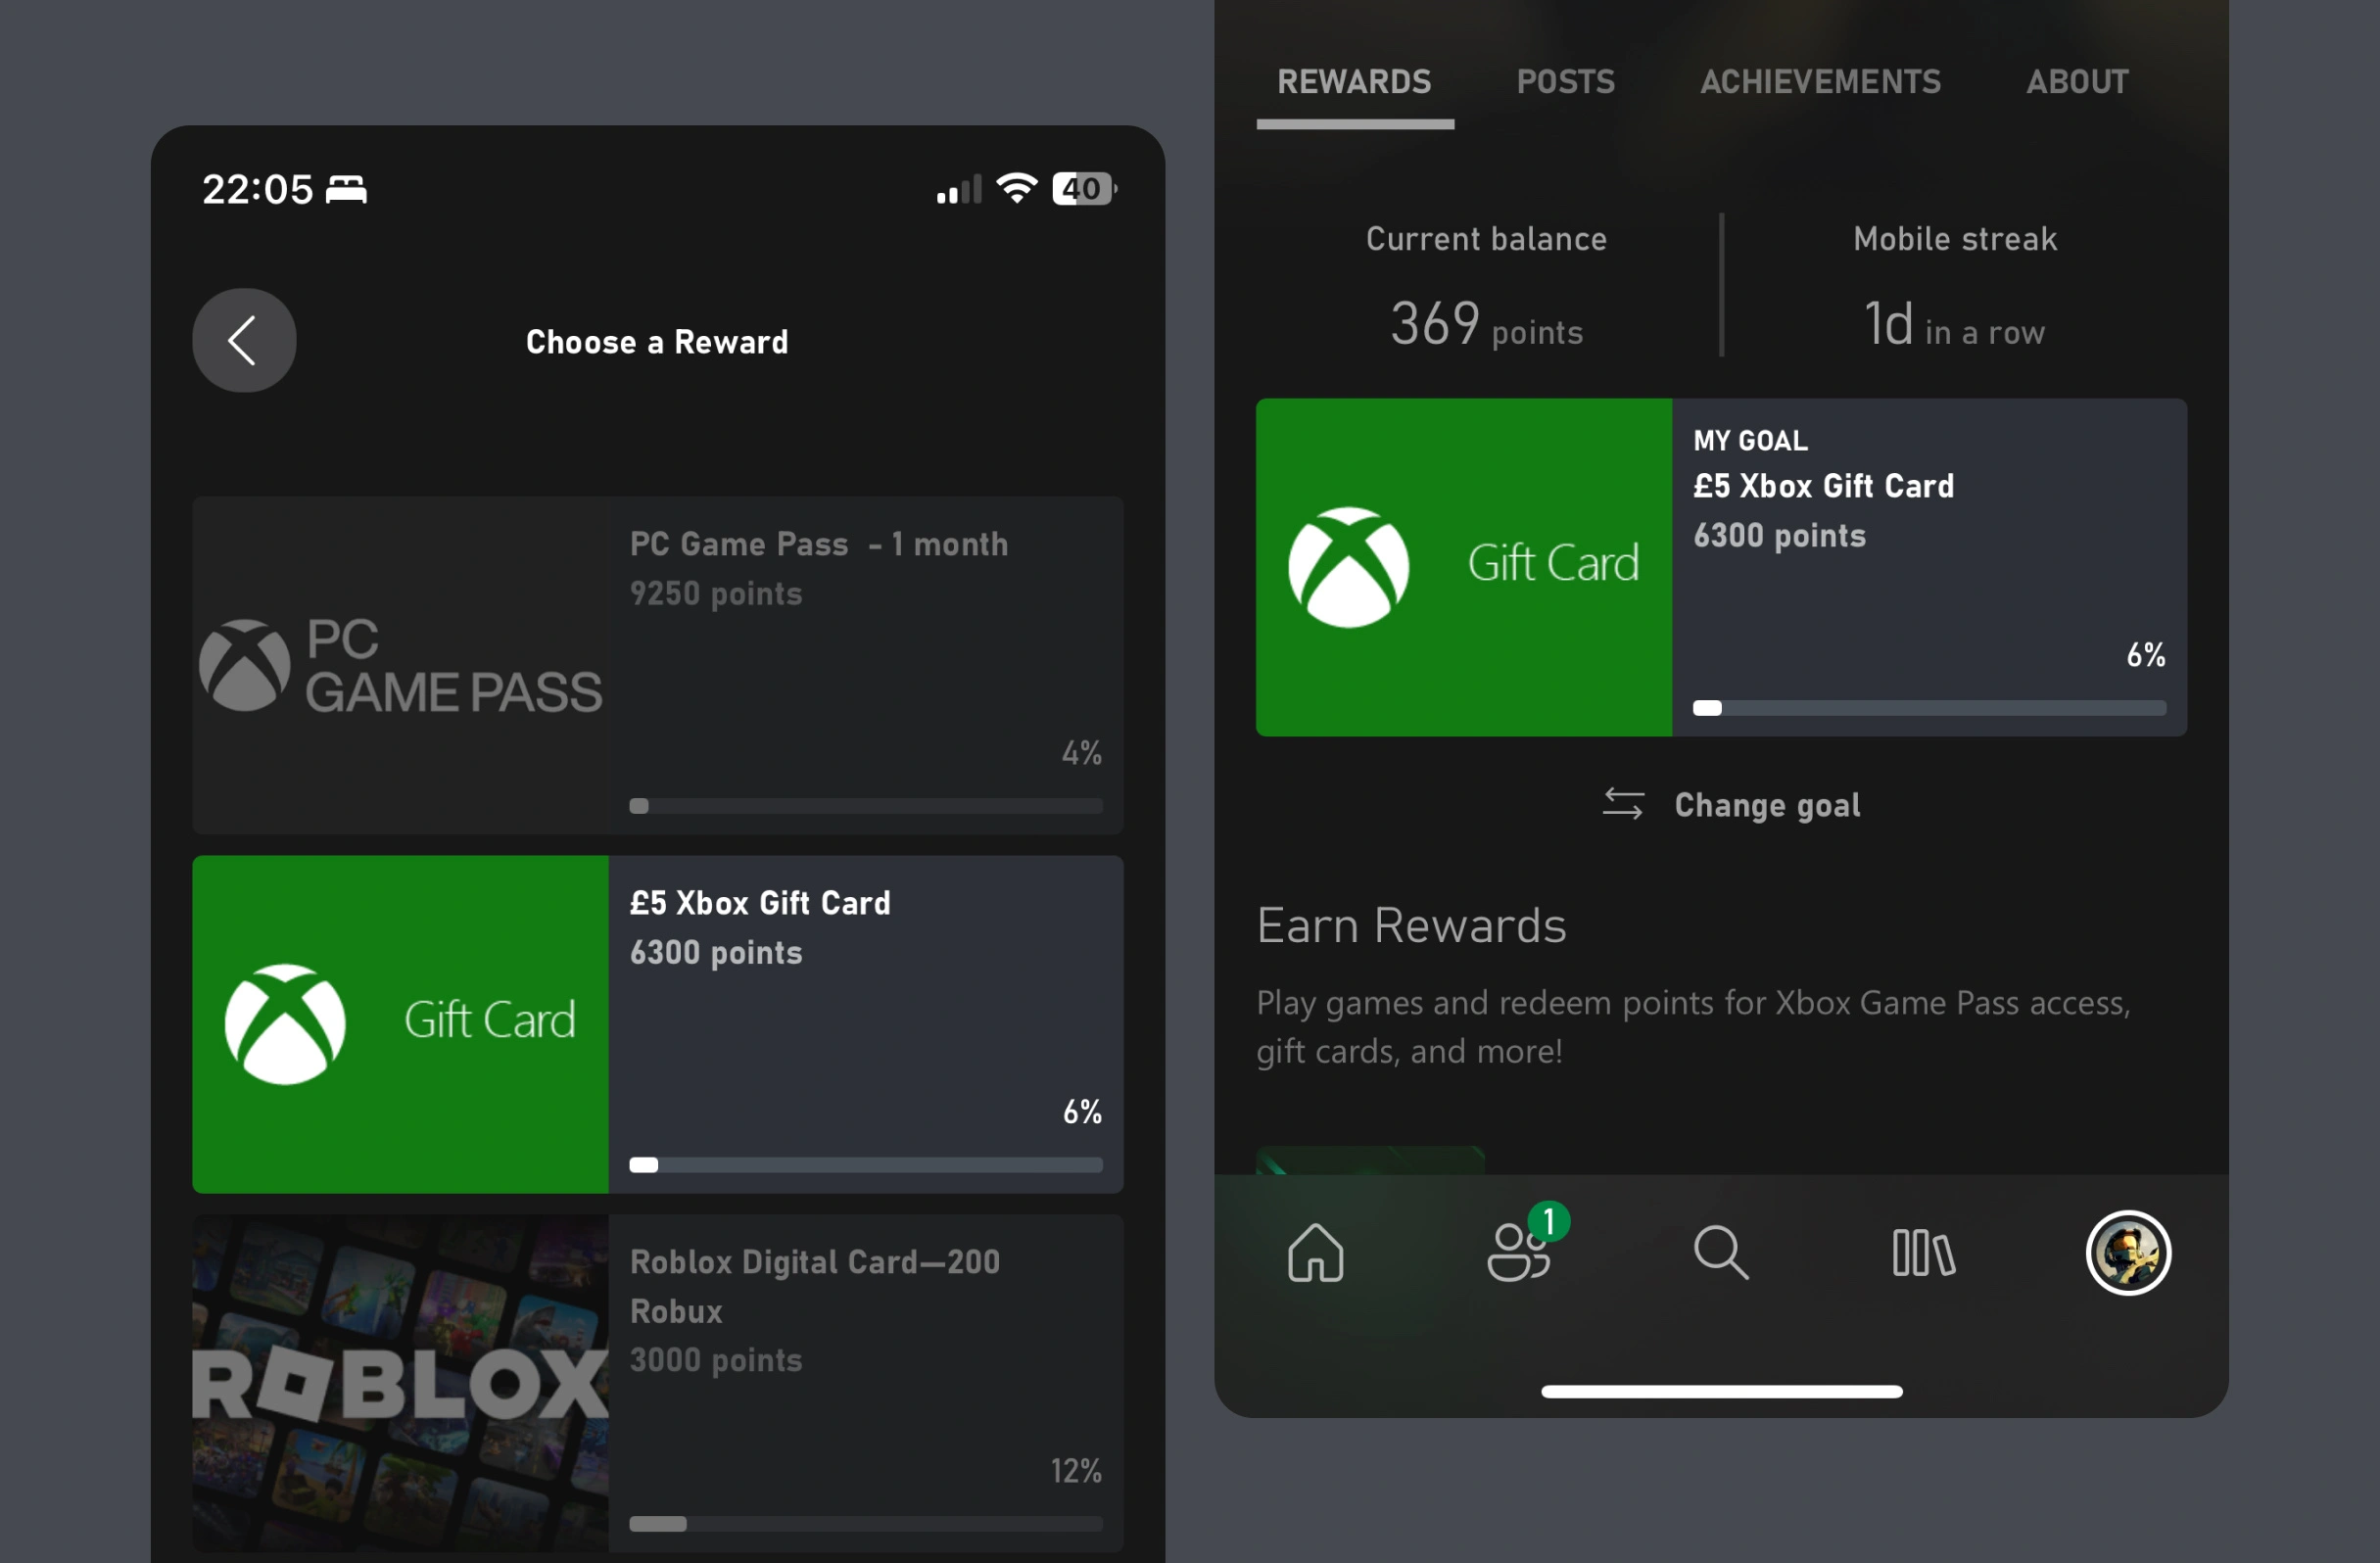Open the Home tab icon

coord(1315,1252)
